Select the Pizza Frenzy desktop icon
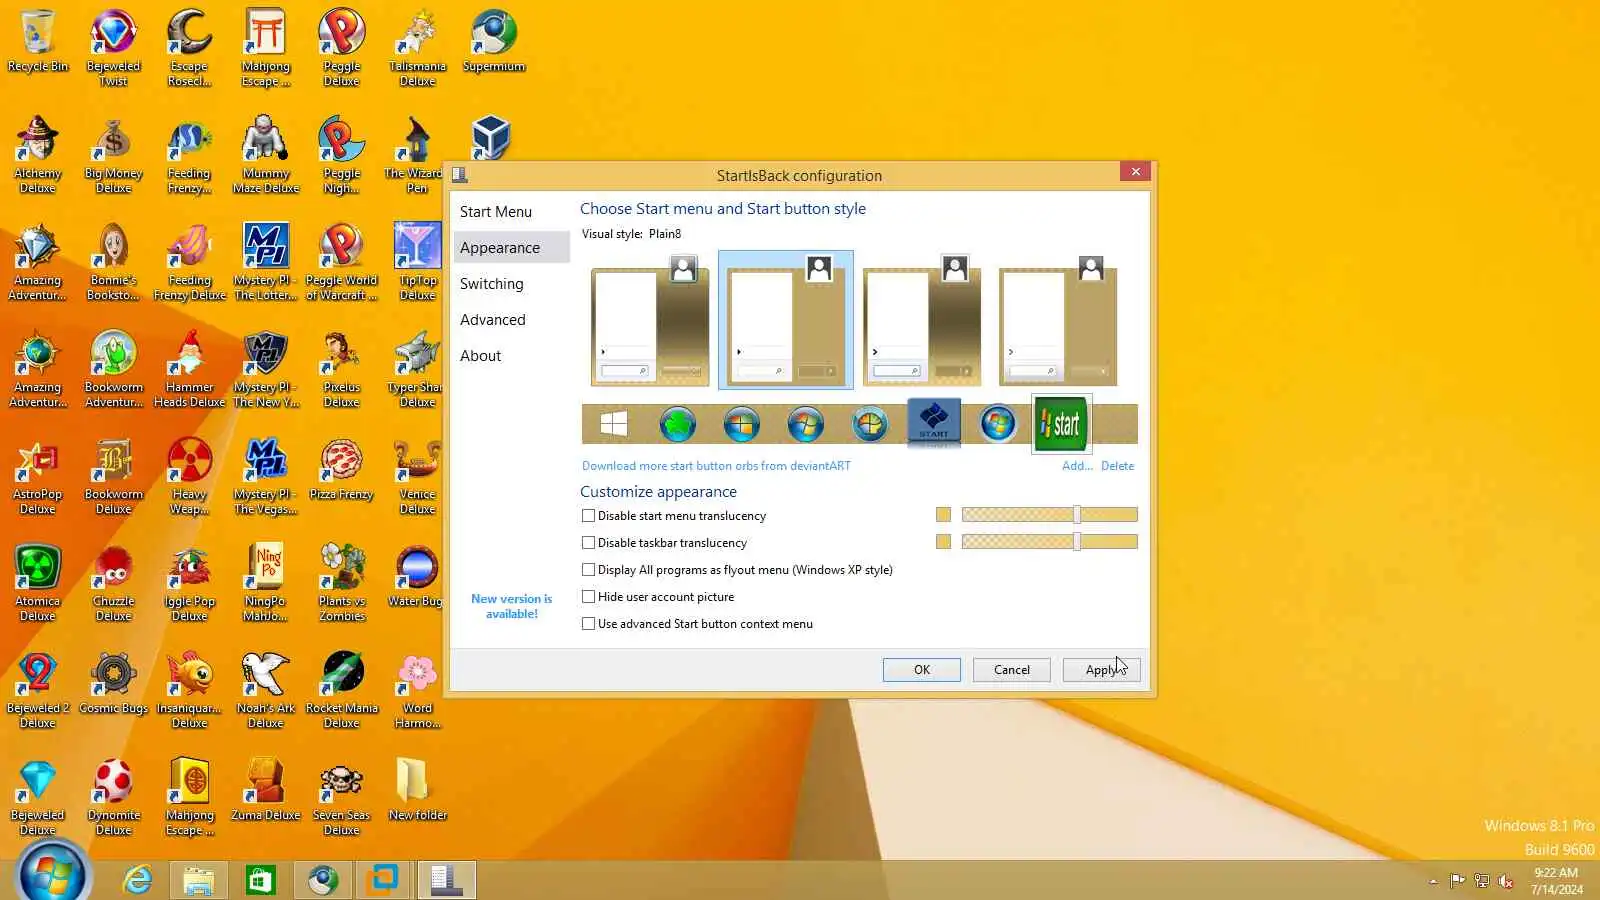 click(342, 469)
